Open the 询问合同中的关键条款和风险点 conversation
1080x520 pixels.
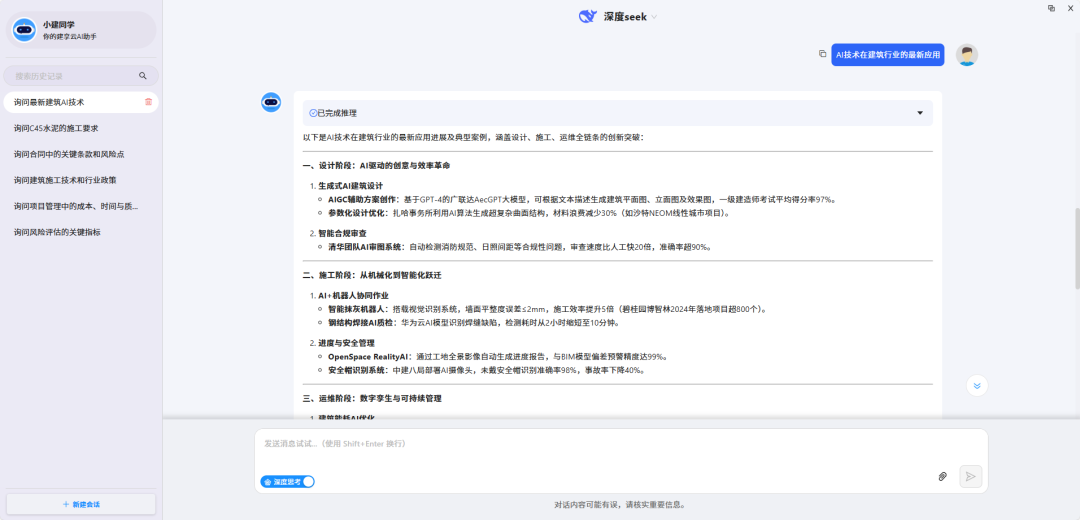pyautogui.click(x=69, y=154)
